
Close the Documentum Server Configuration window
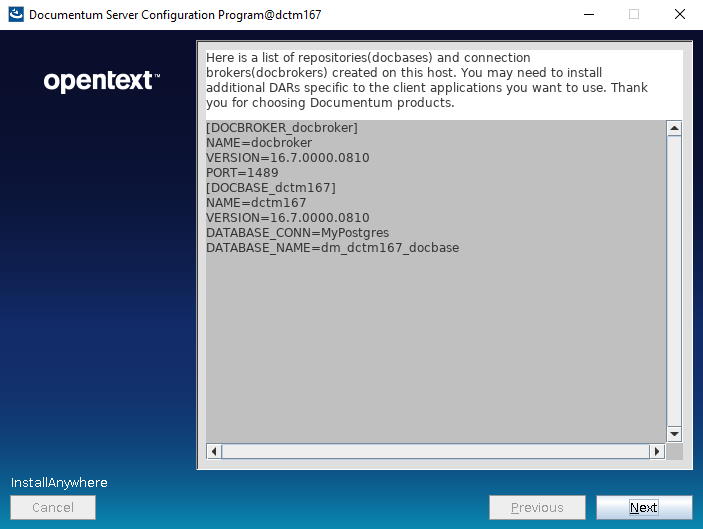tap(679, 15)
